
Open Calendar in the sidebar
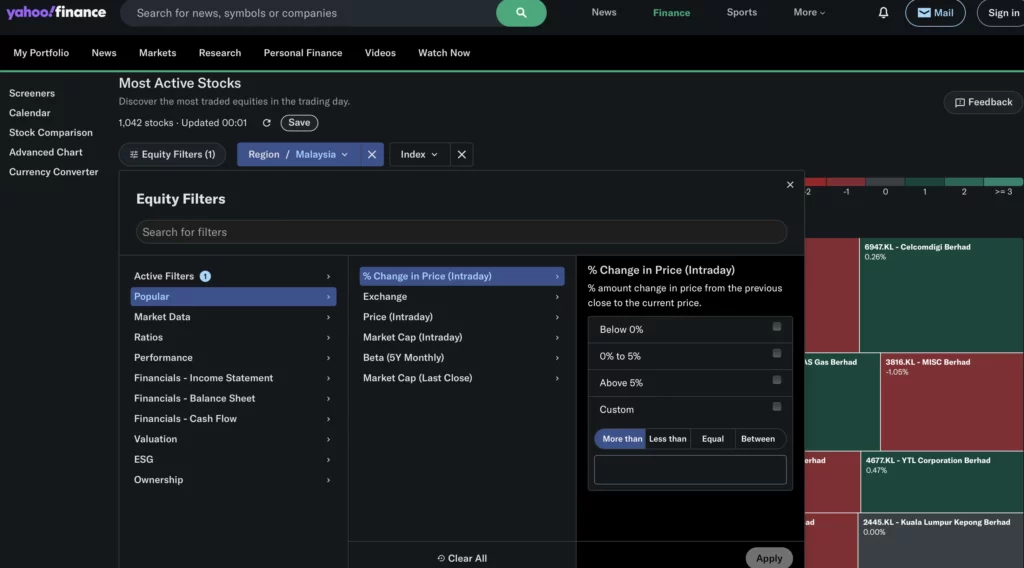tap(29, 113)
